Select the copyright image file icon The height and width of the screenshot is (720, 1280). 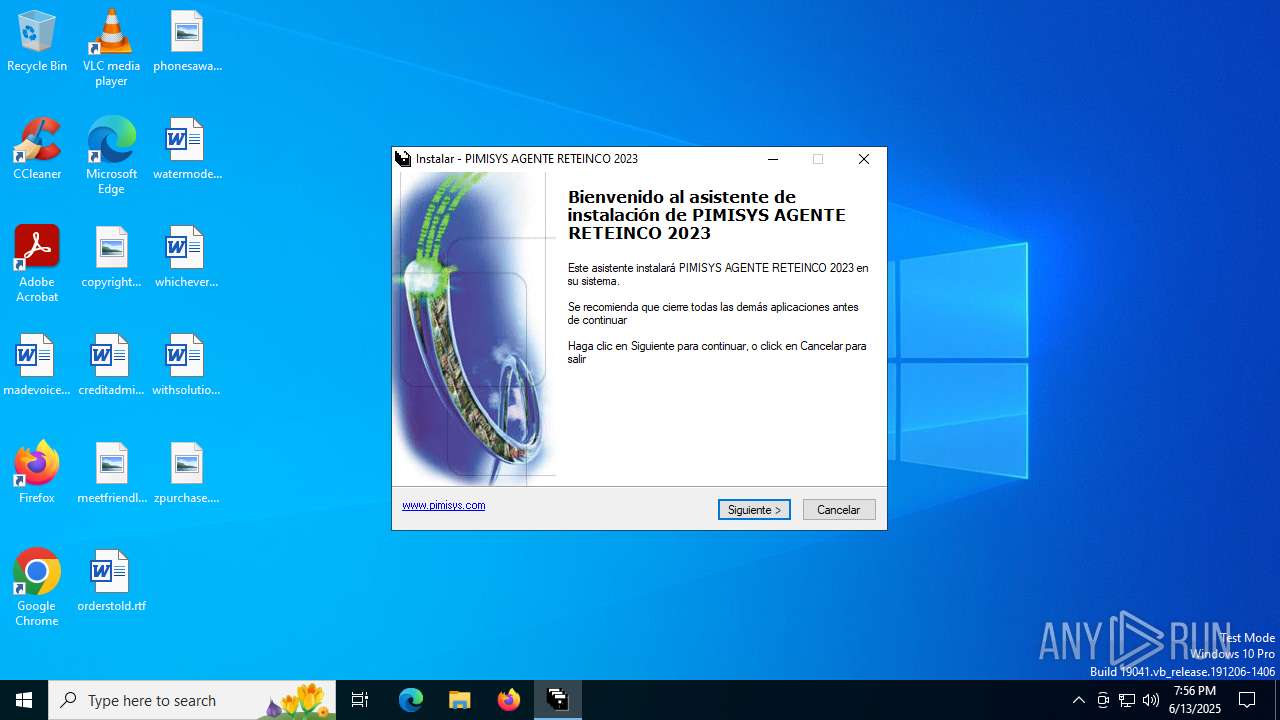point(111,257)
